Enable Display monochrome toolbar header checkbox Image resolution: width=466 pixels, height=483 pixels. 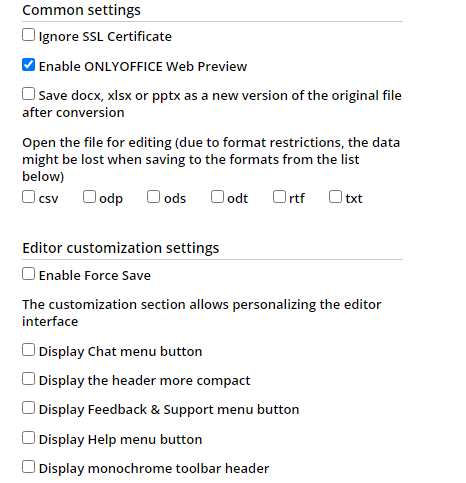tap(28, 467)
